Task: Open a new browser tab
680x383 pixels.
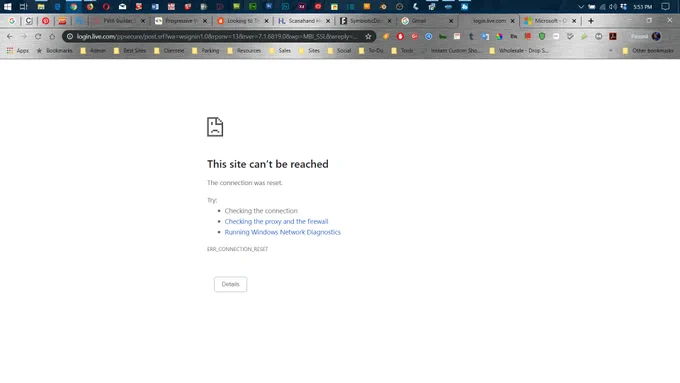Action: (x=591, y=21)
